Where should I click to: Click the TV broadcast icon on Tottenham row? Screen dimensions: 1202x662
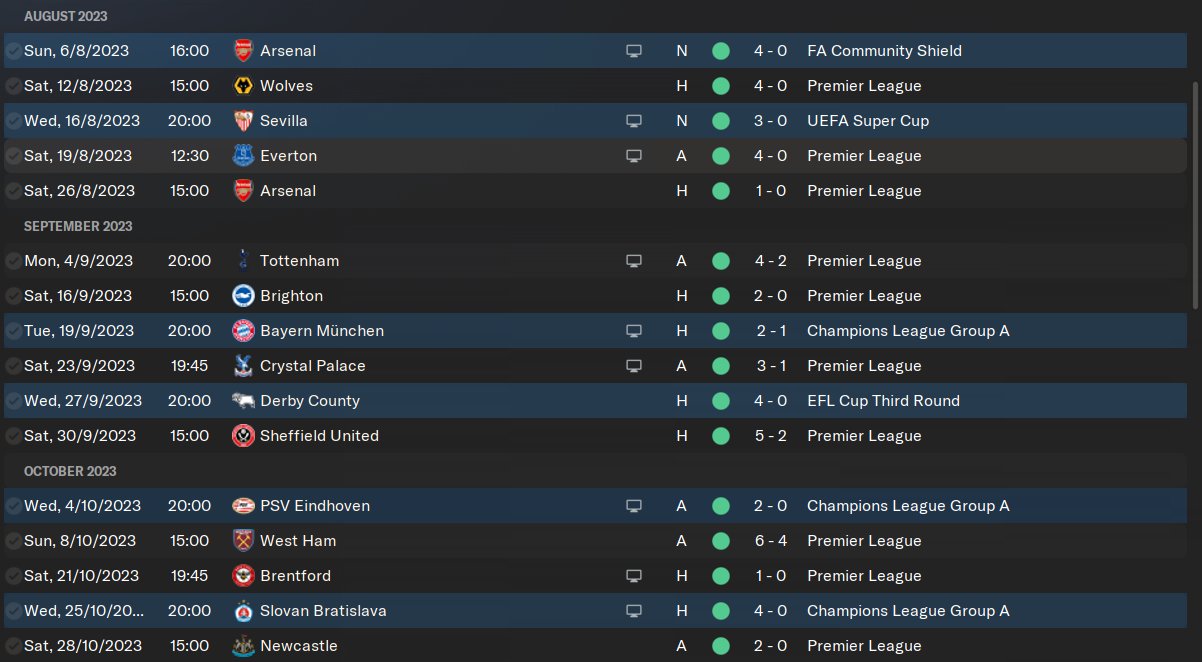click(x=633, y=261)
